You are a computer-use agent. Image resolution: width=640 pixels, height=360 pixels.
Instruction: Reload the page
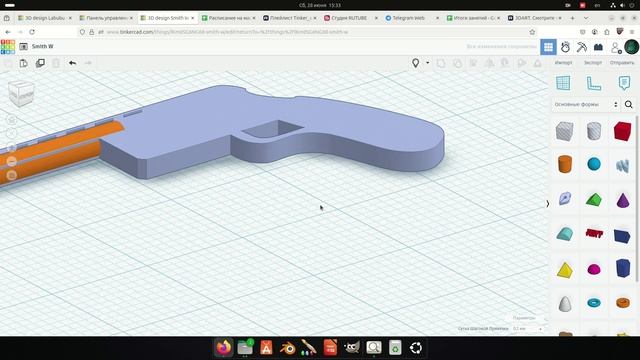(x=32, y=32)
